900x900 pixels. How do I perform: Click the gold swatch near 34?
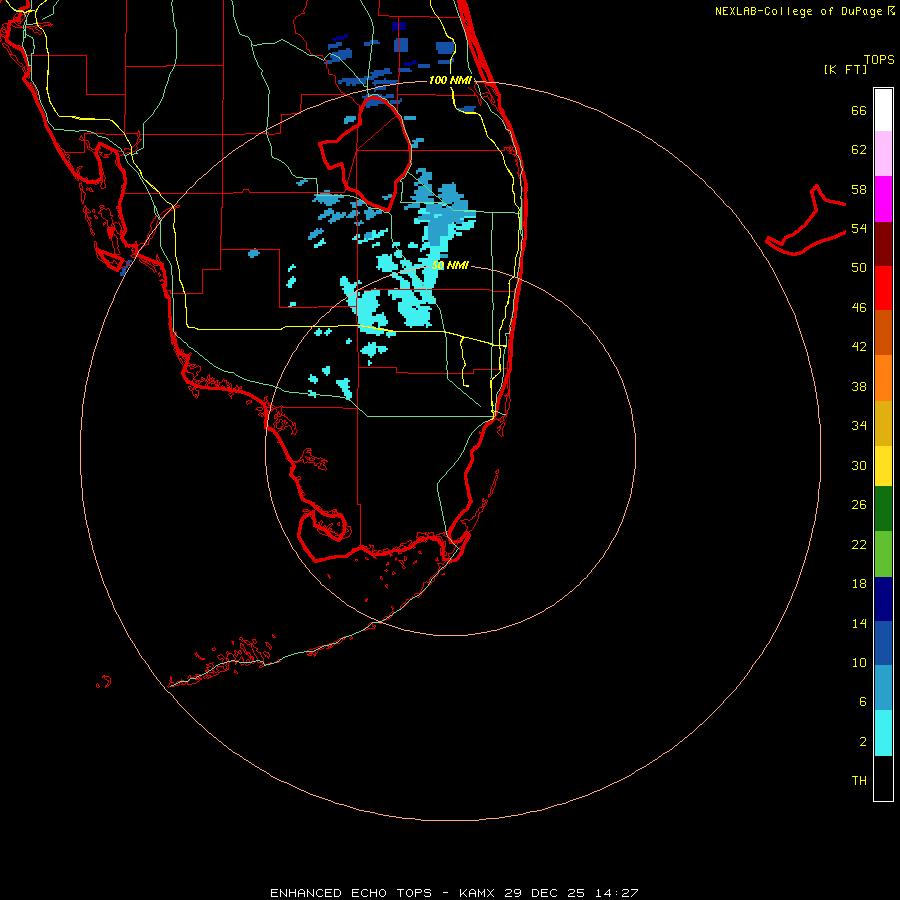883,423
